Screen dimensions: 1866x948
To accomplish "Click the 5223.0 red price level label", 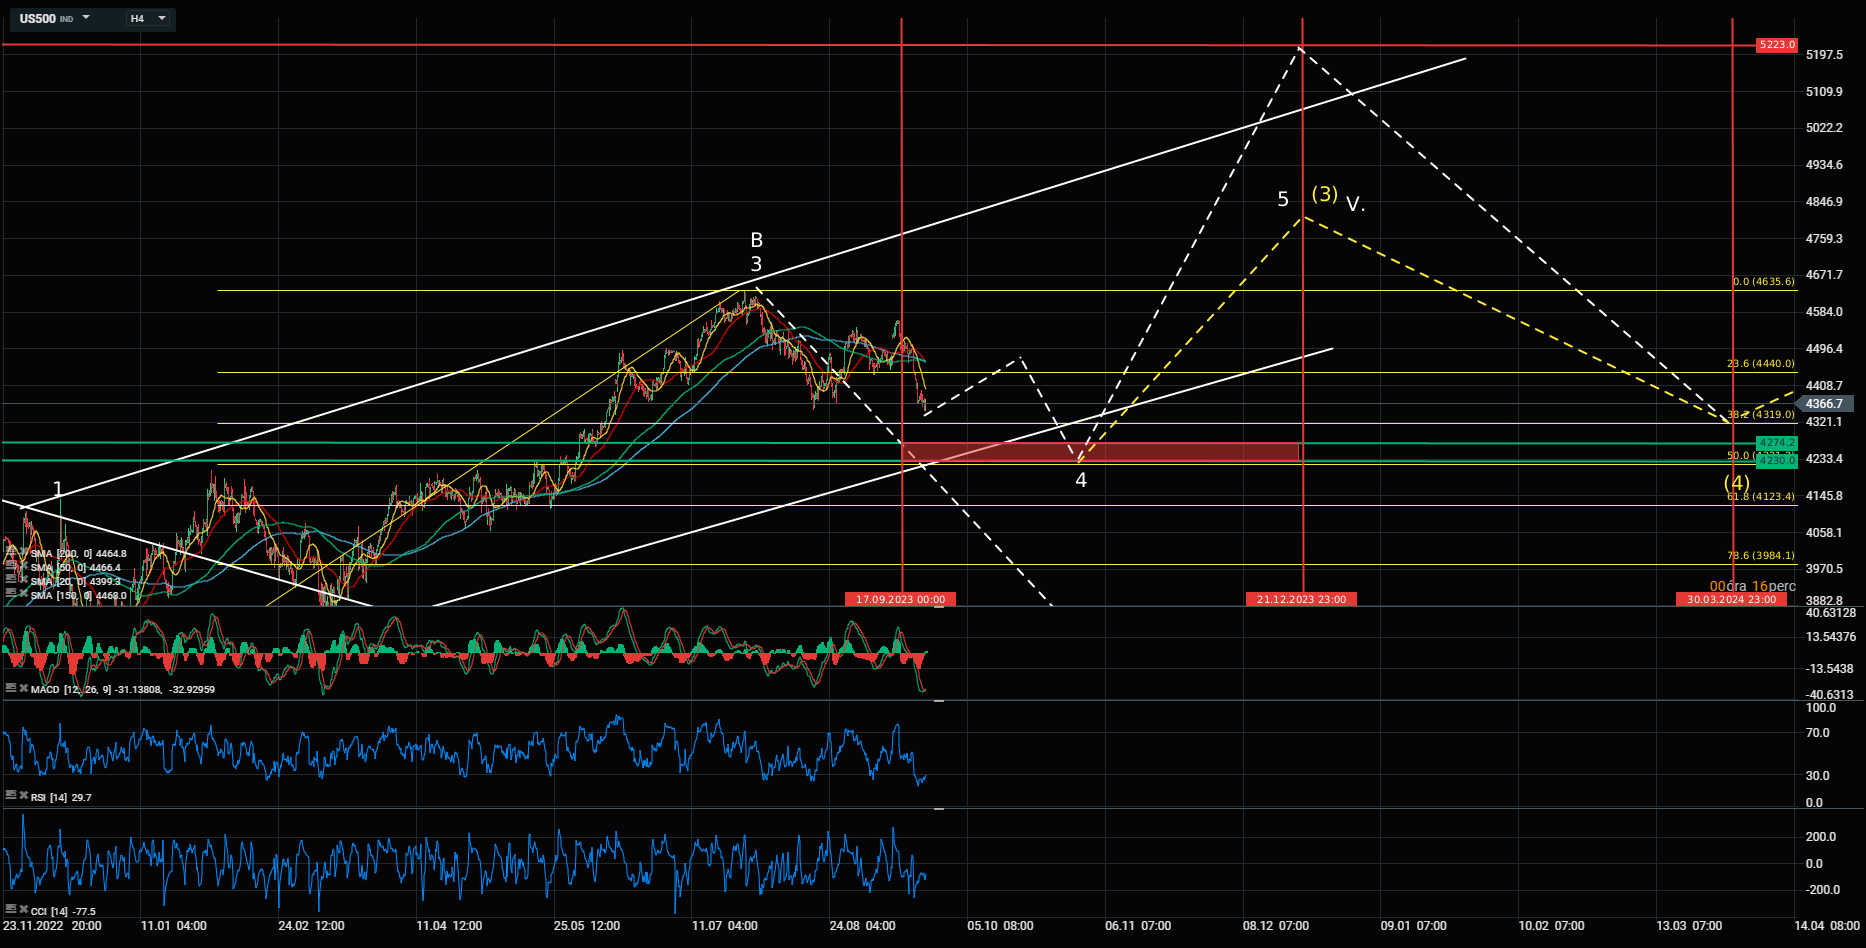I will click(1777, 45).
